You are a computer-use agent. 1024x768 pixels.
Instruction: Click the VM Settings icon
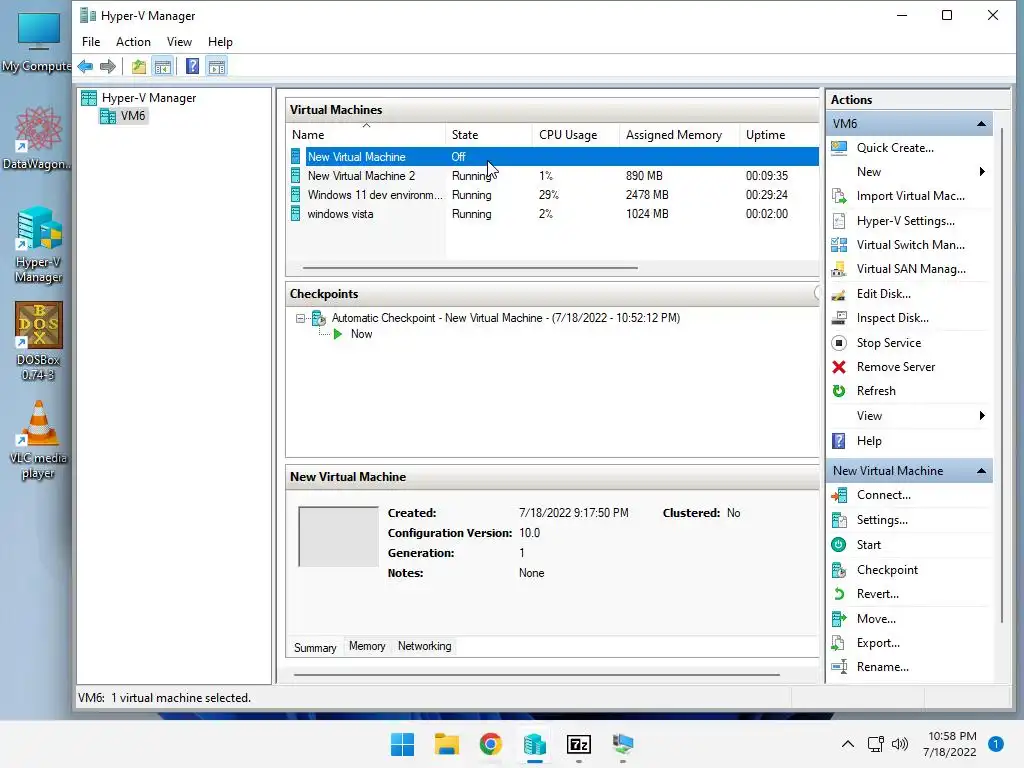[x=839, y=520]
